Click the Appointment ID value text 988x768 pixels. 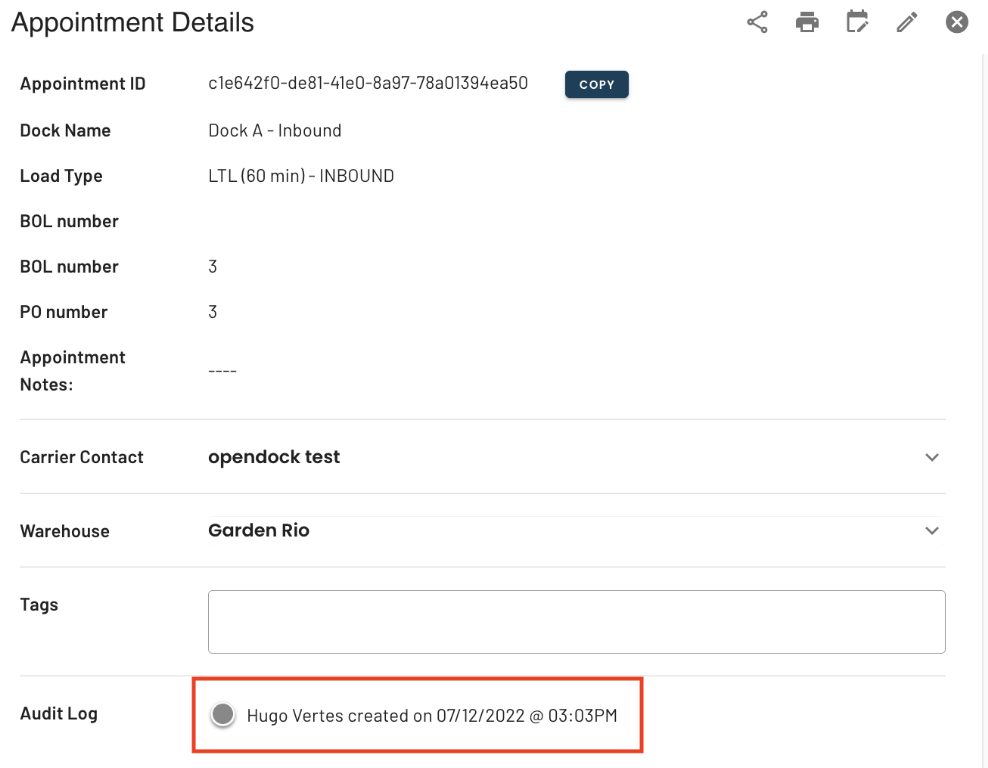368,83
